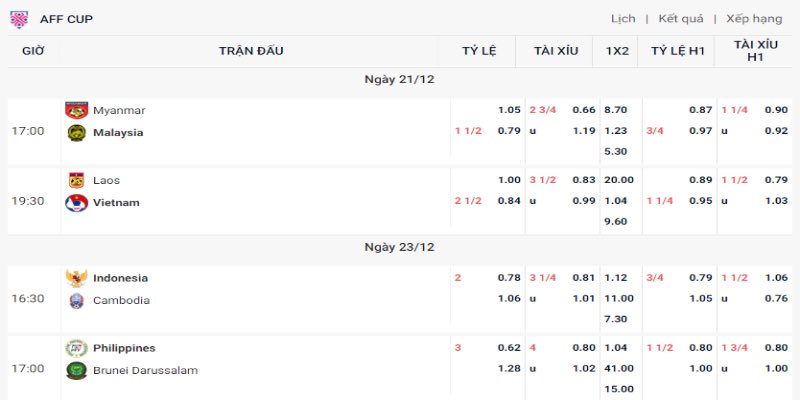The image size is (800, 400).
Task: Open the Lịch tab
Action: [623, 19]
